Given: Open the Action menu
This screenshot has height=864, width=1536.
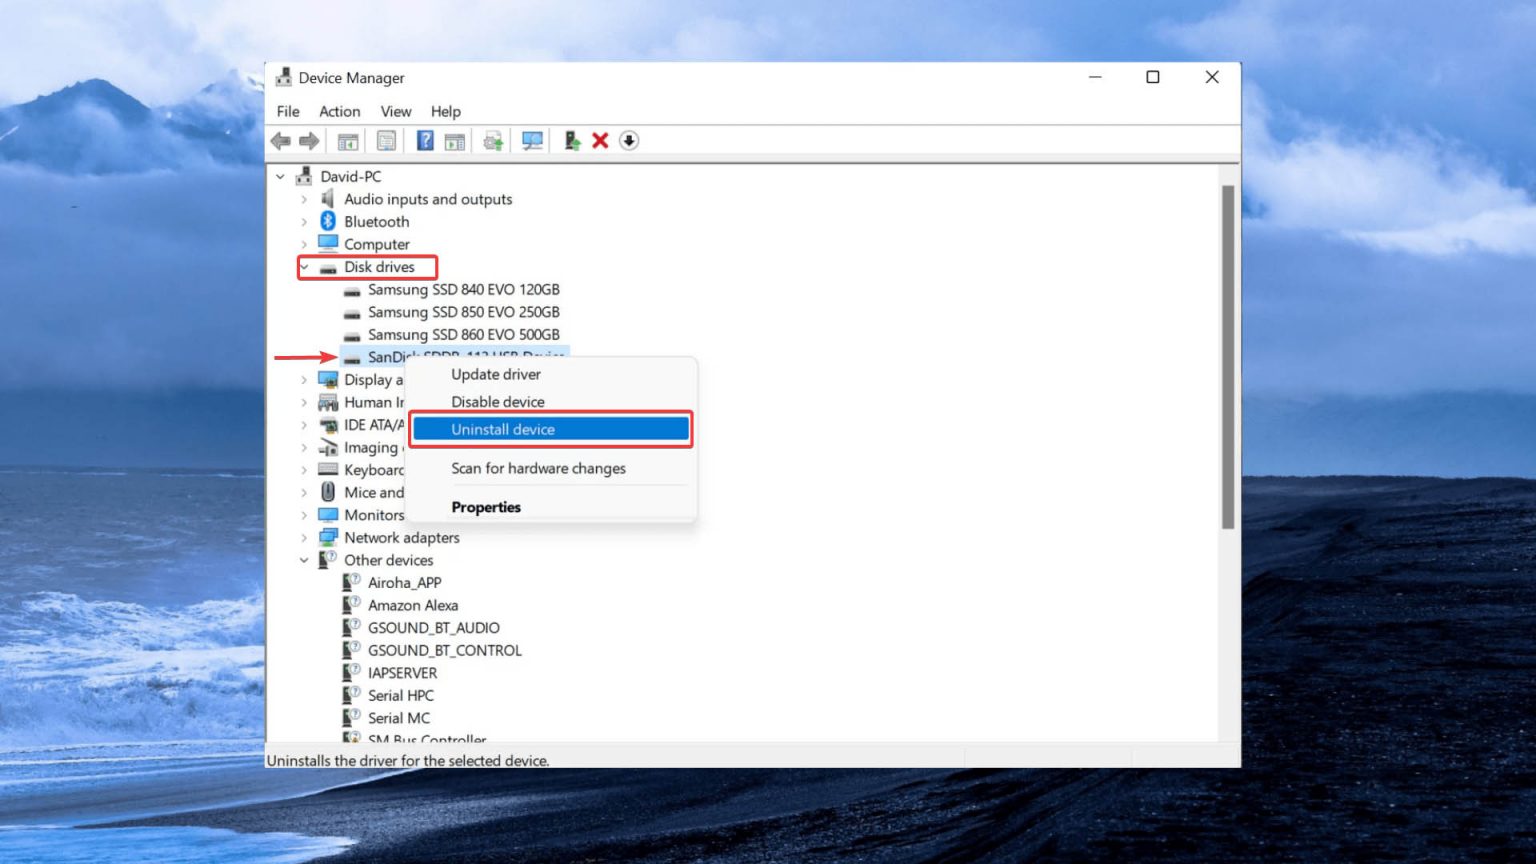Looking at the screenshot, I should pyautogui.click(x=339, y=111).
